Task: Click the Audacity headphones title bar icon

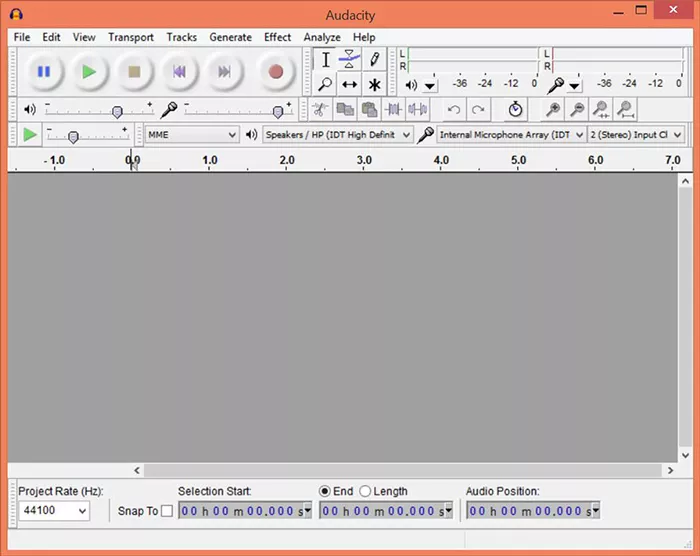Action: pos(16,15)
